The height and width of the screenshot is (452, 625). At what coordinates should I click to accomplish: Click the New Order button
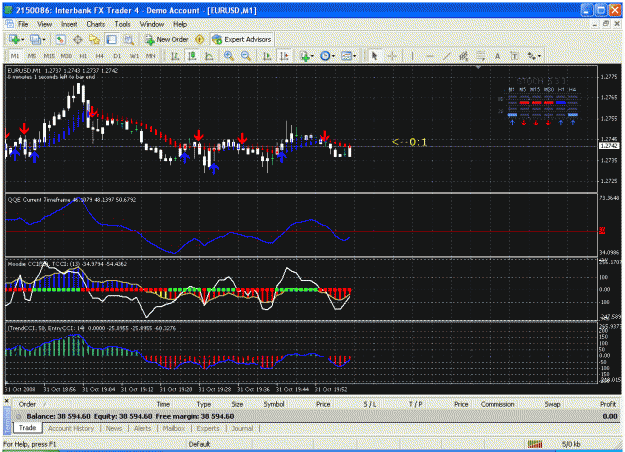coord(166,39)
